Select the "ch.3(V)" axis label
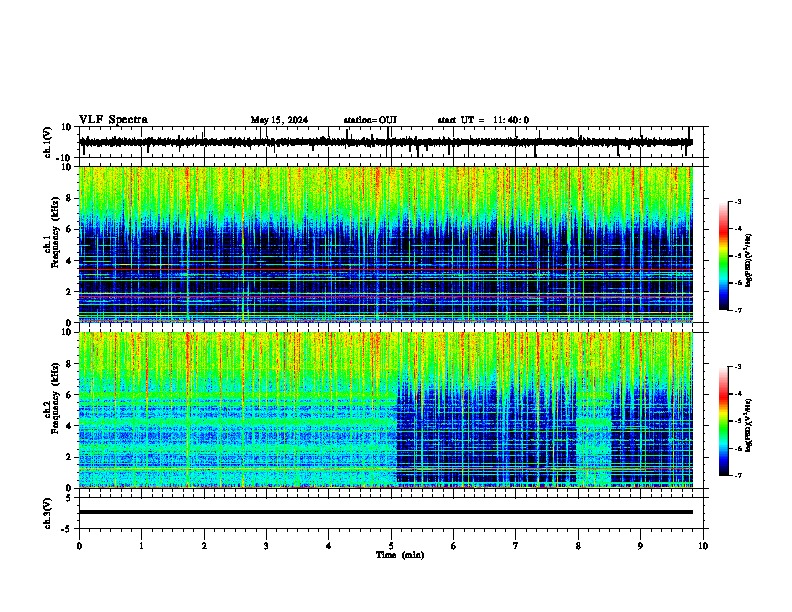792x612 pixels. (48, 513)
